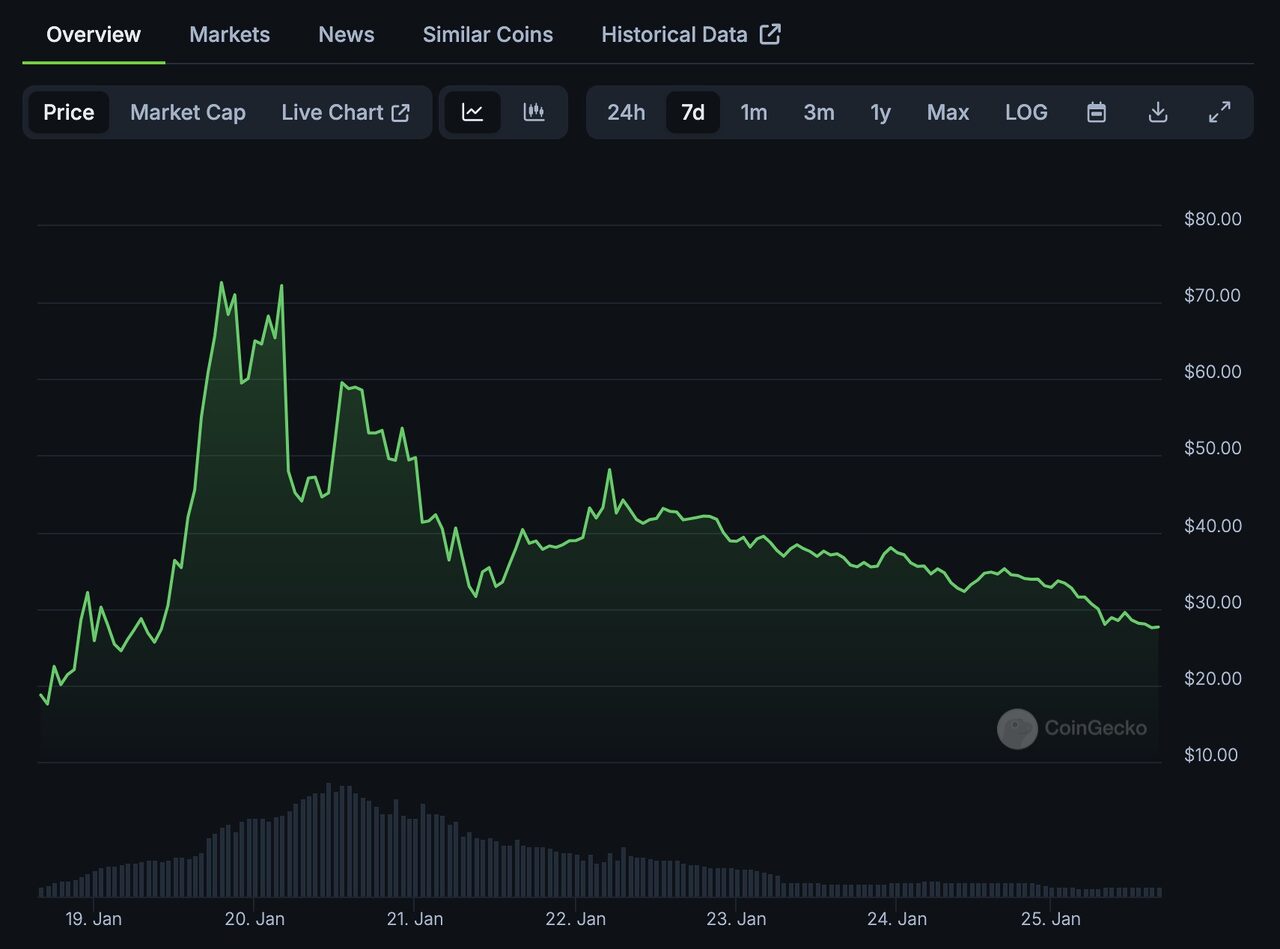Click the $70.00 axis label

pos(1213,295)
